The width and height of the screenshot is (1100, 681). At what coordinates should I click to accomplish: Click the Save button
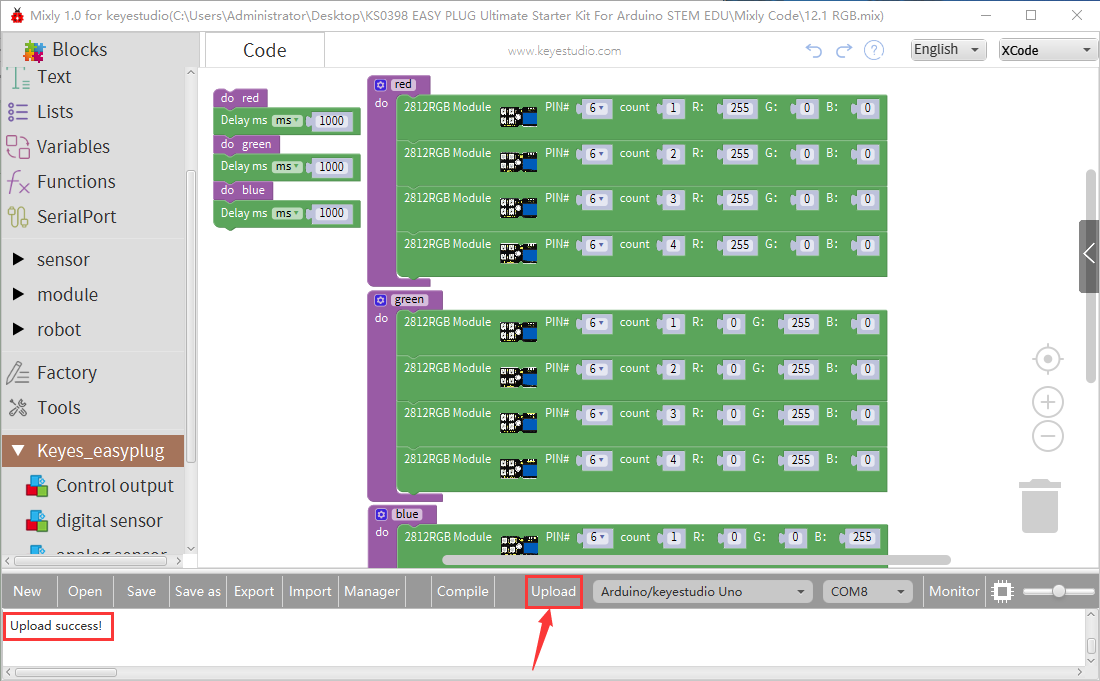coord(141,591)
